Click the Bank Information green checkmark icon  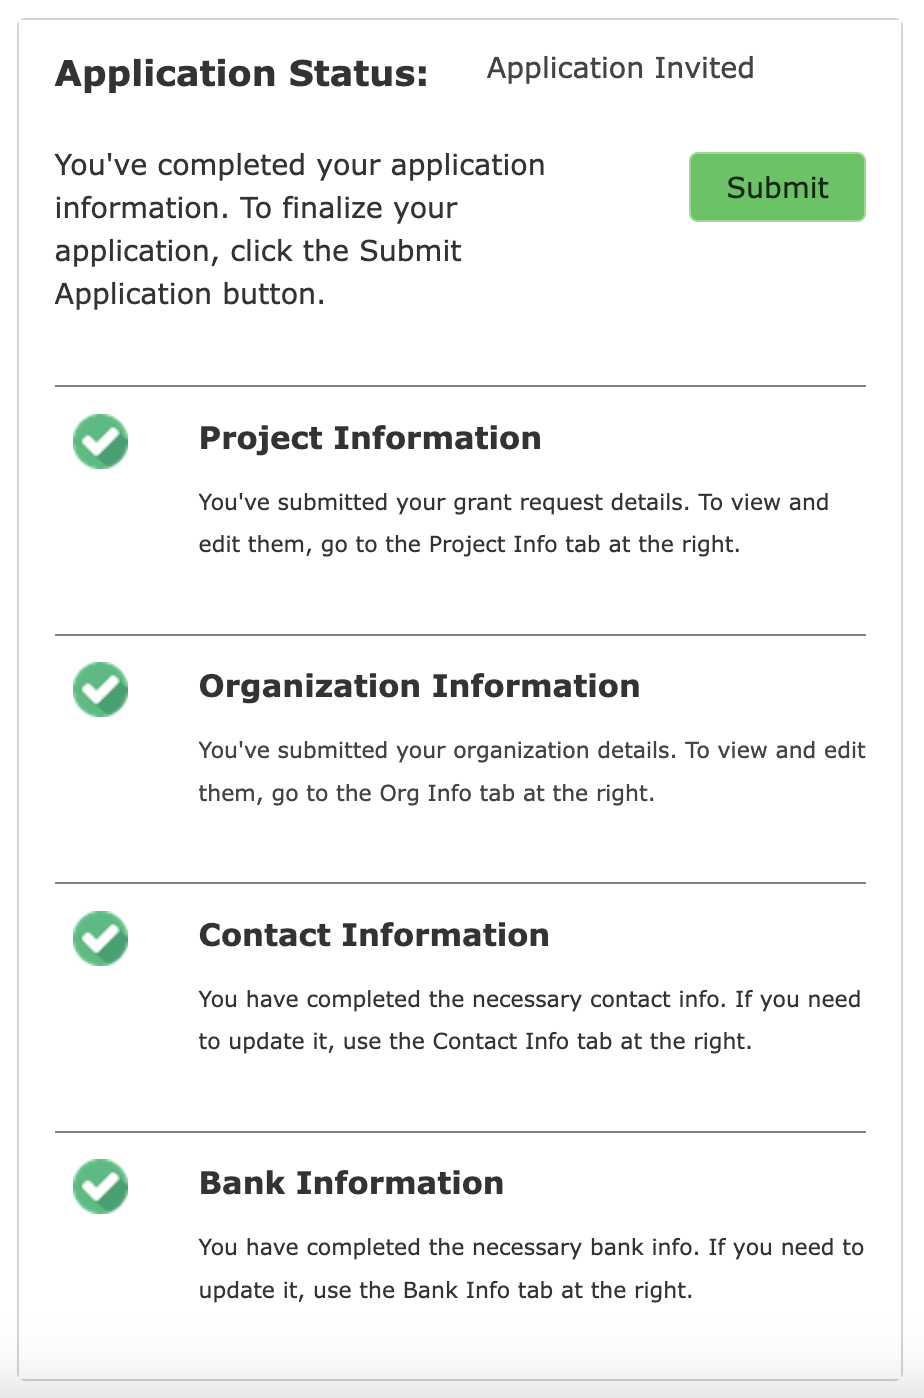pos(100,1186)
